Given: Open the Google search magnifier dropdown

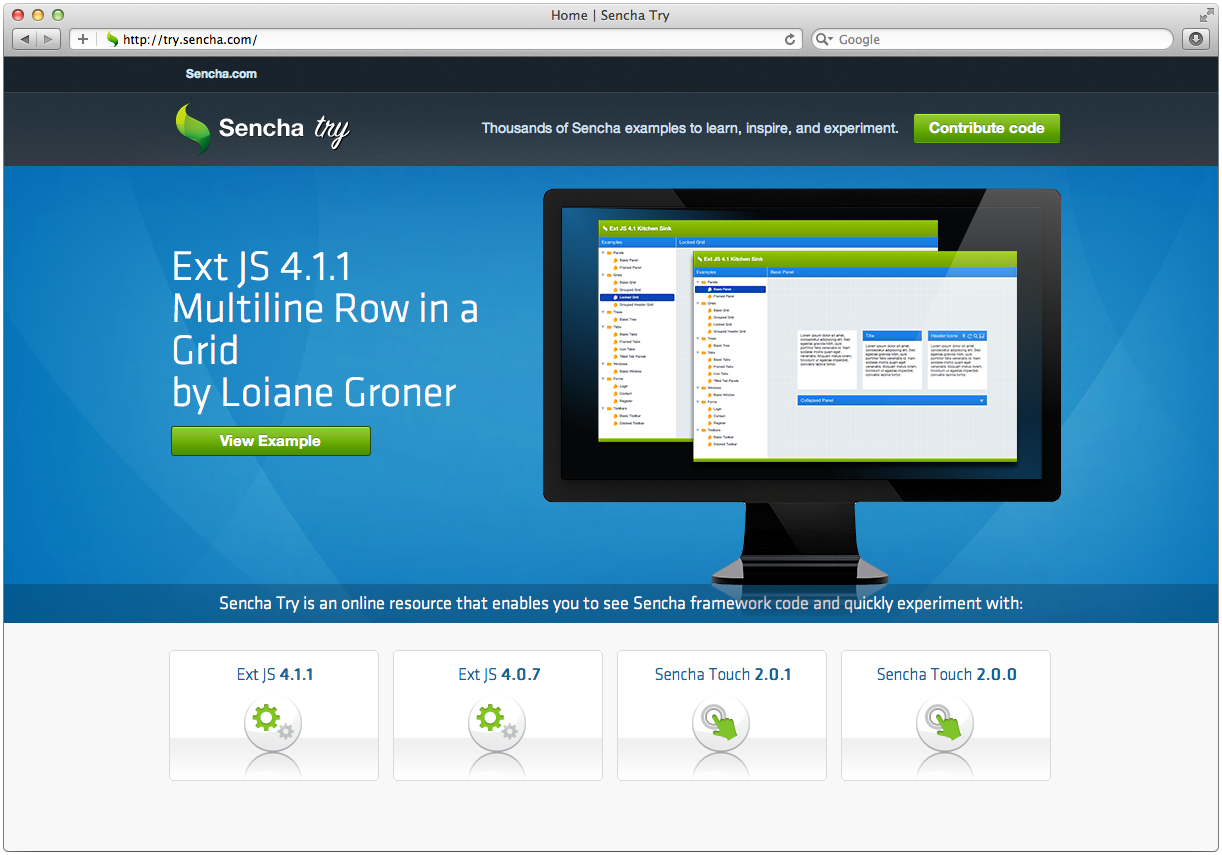Looking at the screenshot, I should coord(825,39).
